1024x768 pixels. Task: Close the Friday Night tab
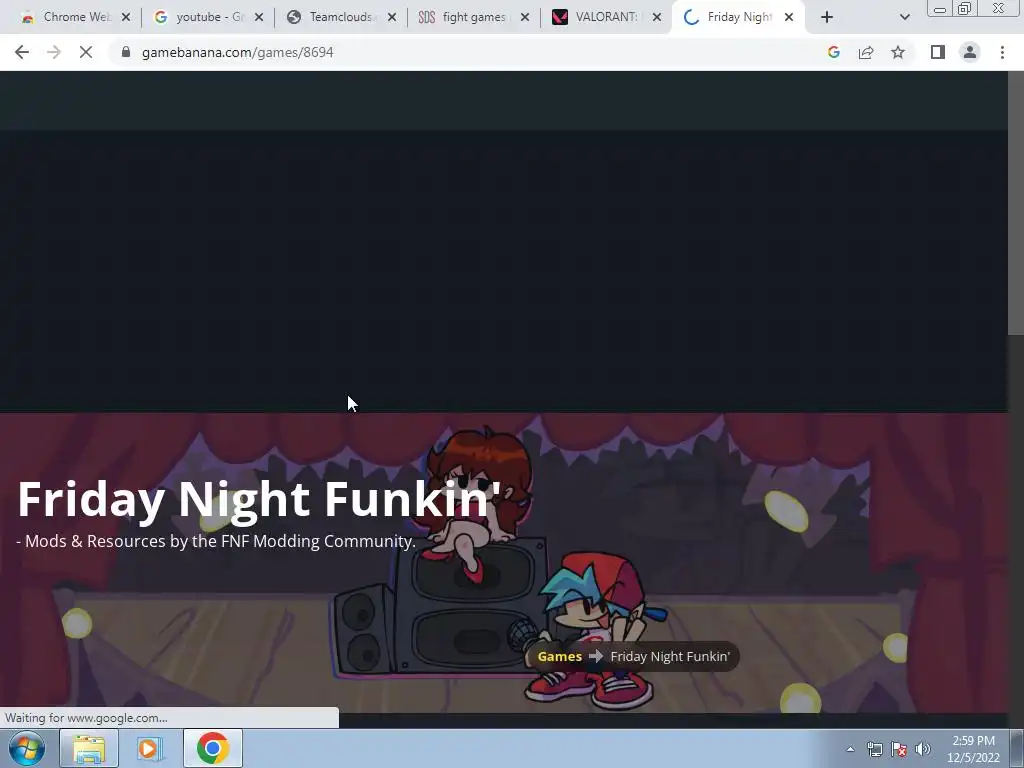tap(789, 18)
